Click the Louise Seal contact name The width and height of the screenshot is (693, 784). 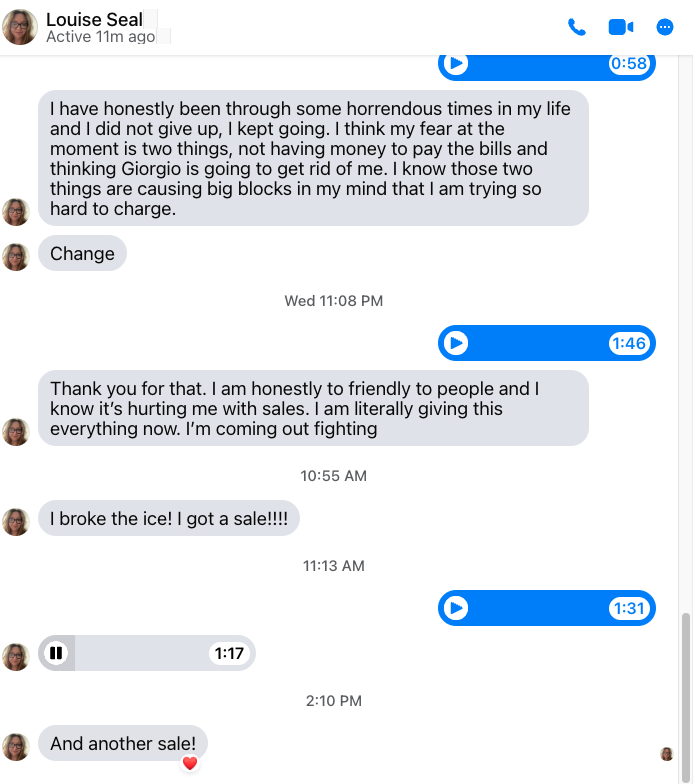tap(94, 20)
